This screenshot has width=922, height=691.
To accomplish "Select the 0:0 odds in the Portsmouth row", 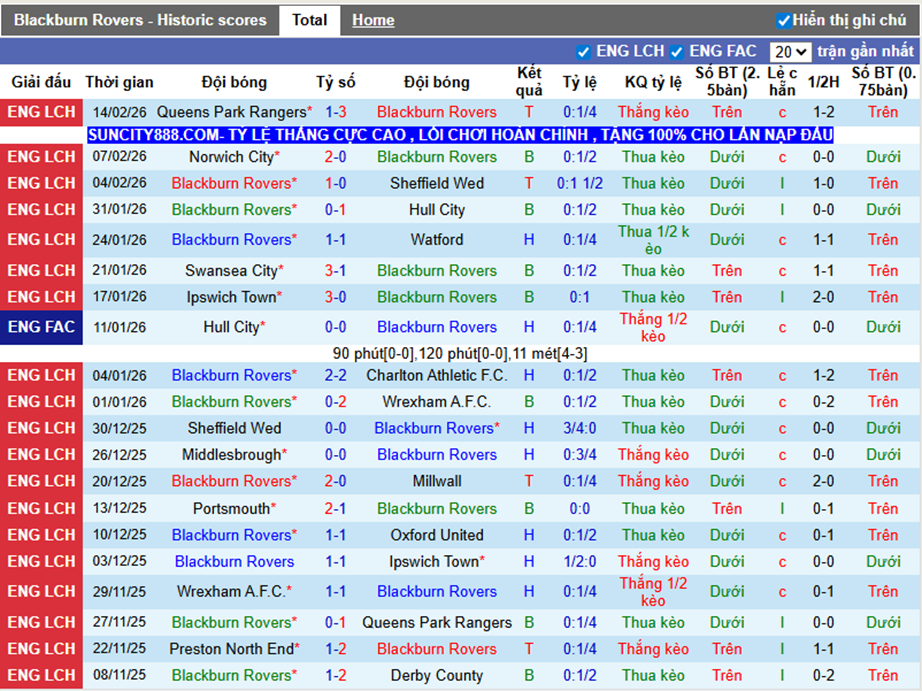I will point(580,509).
